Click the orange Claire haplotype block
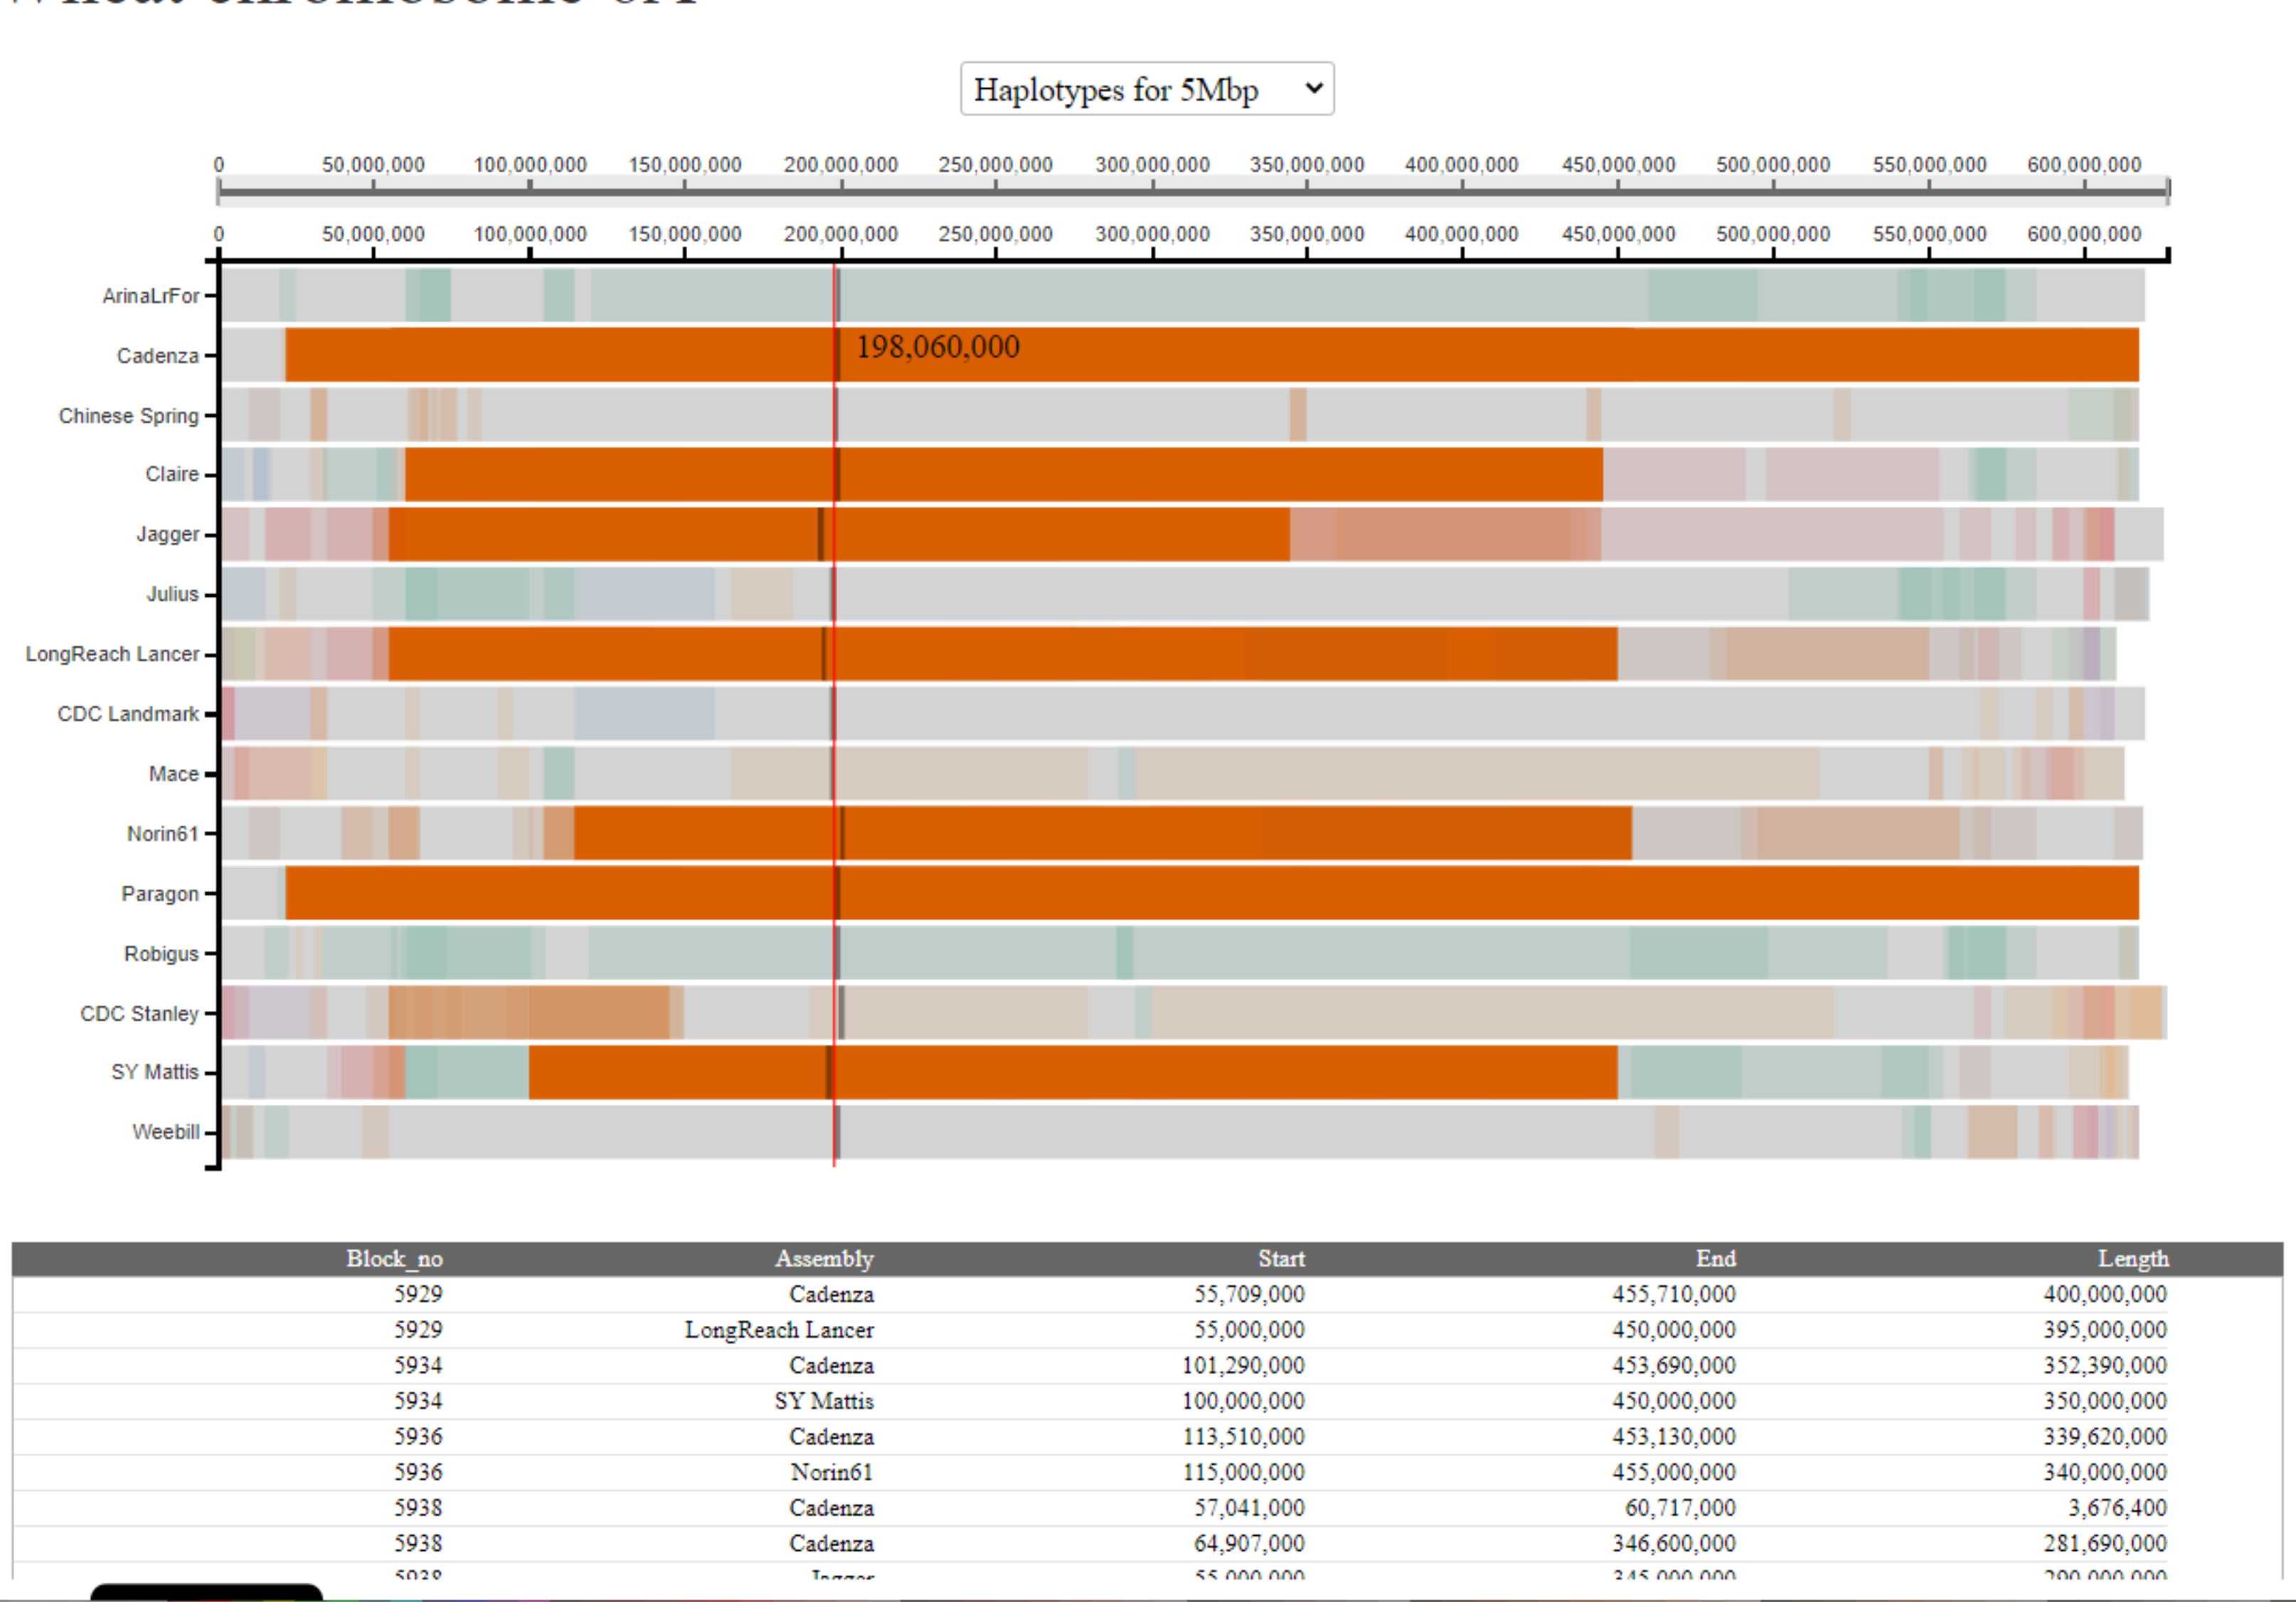The image size is (2296, 1602). click(x=1004, y=474)
